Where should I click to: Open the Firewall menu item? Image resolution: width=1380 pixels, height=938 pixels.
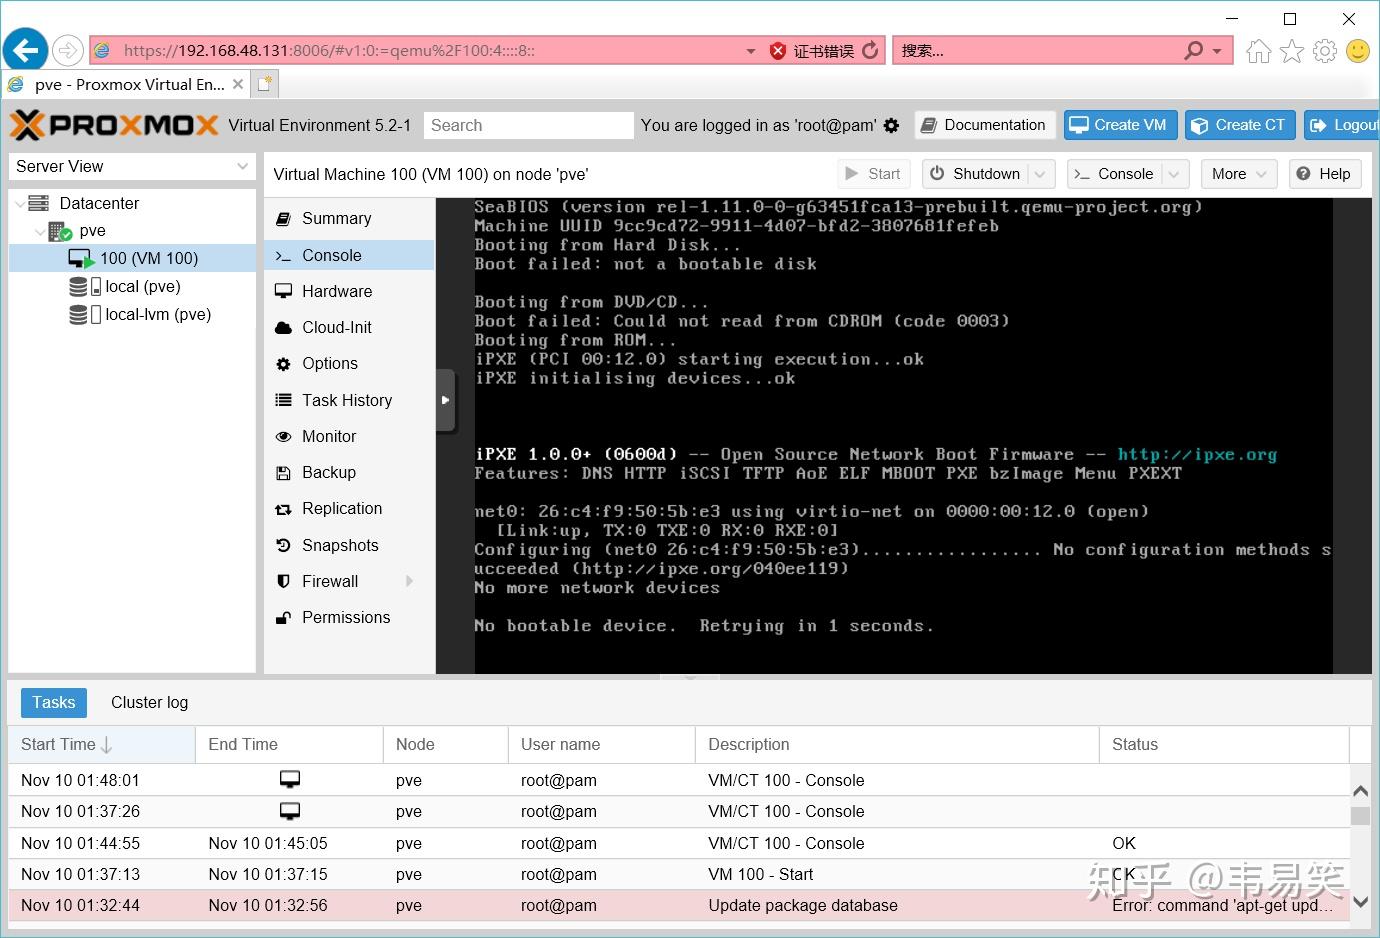click(349, 581)
